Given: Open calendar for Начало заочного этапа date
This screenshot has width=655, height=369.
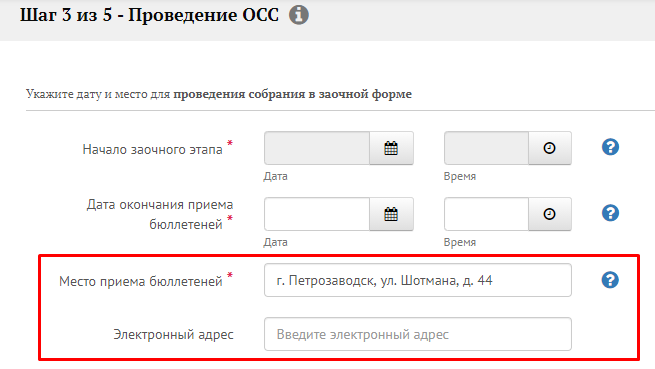Looking at the screenshot, I should [x=391, y=148].
